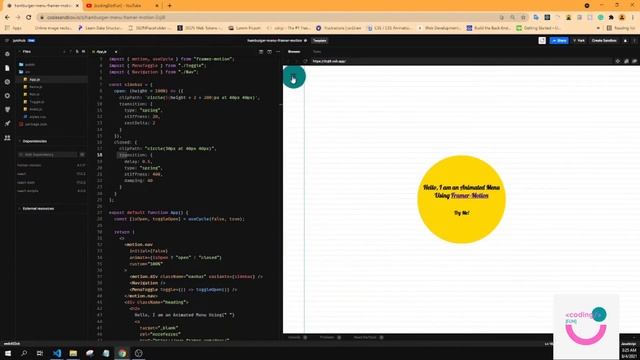Open Chrome's three-dot menu
The image size is (640, 360).
tap(633, 18)
